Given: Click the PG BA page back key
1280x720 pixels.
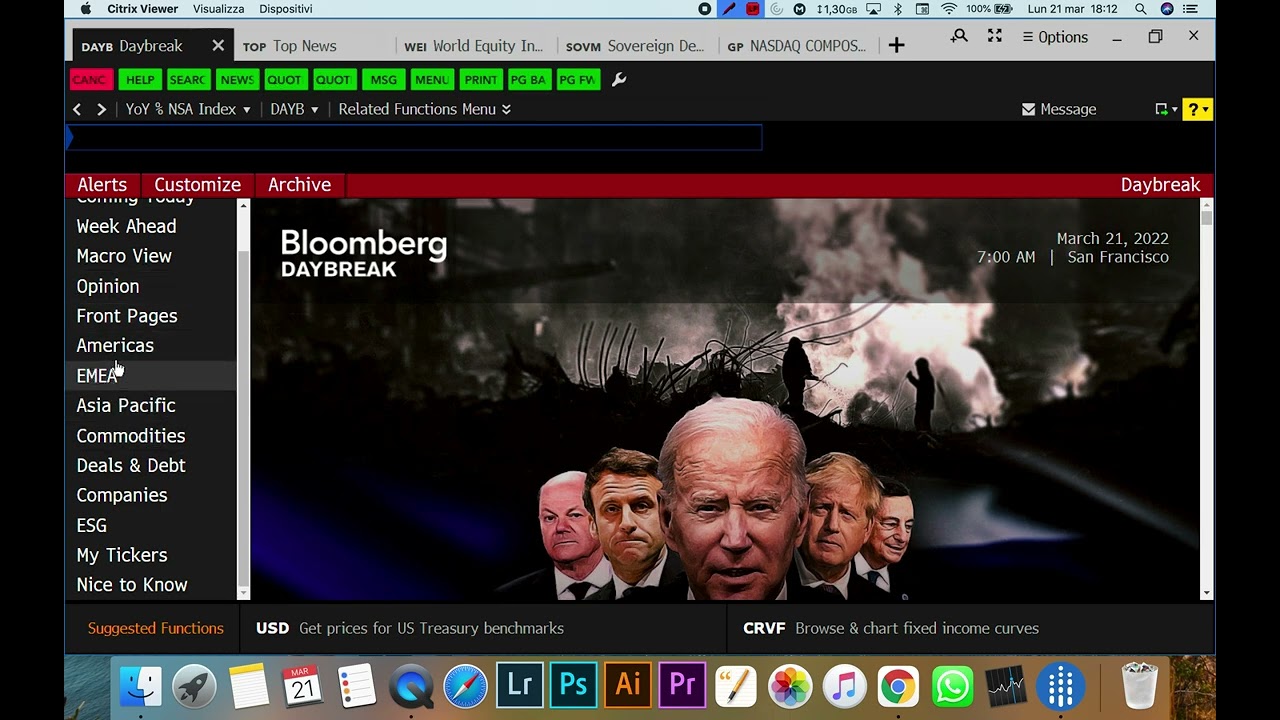Looking at the screenshot, I should coord(528,80).
